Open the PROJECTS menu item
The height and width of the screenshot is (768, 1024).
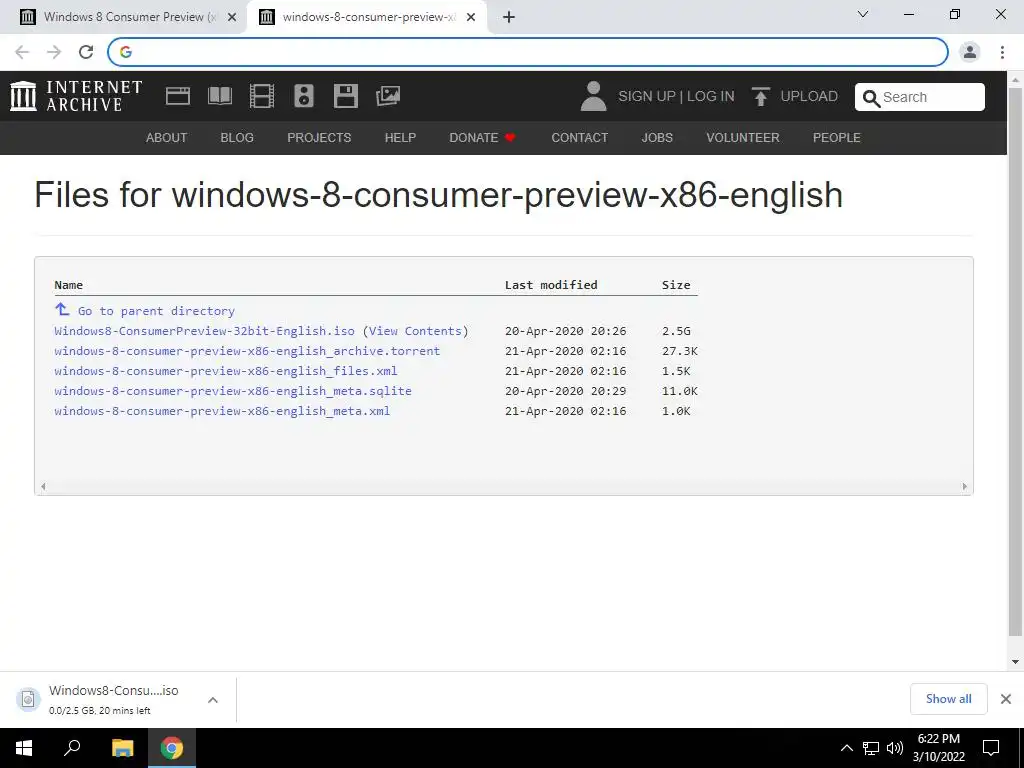[319, 138]
